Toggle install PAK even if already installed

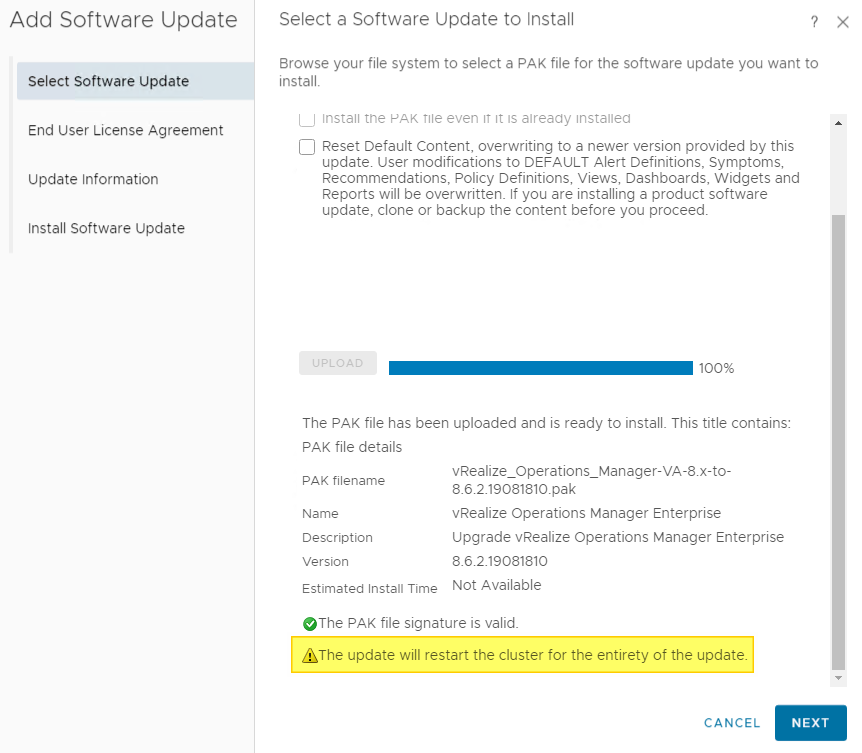(307, 119)
